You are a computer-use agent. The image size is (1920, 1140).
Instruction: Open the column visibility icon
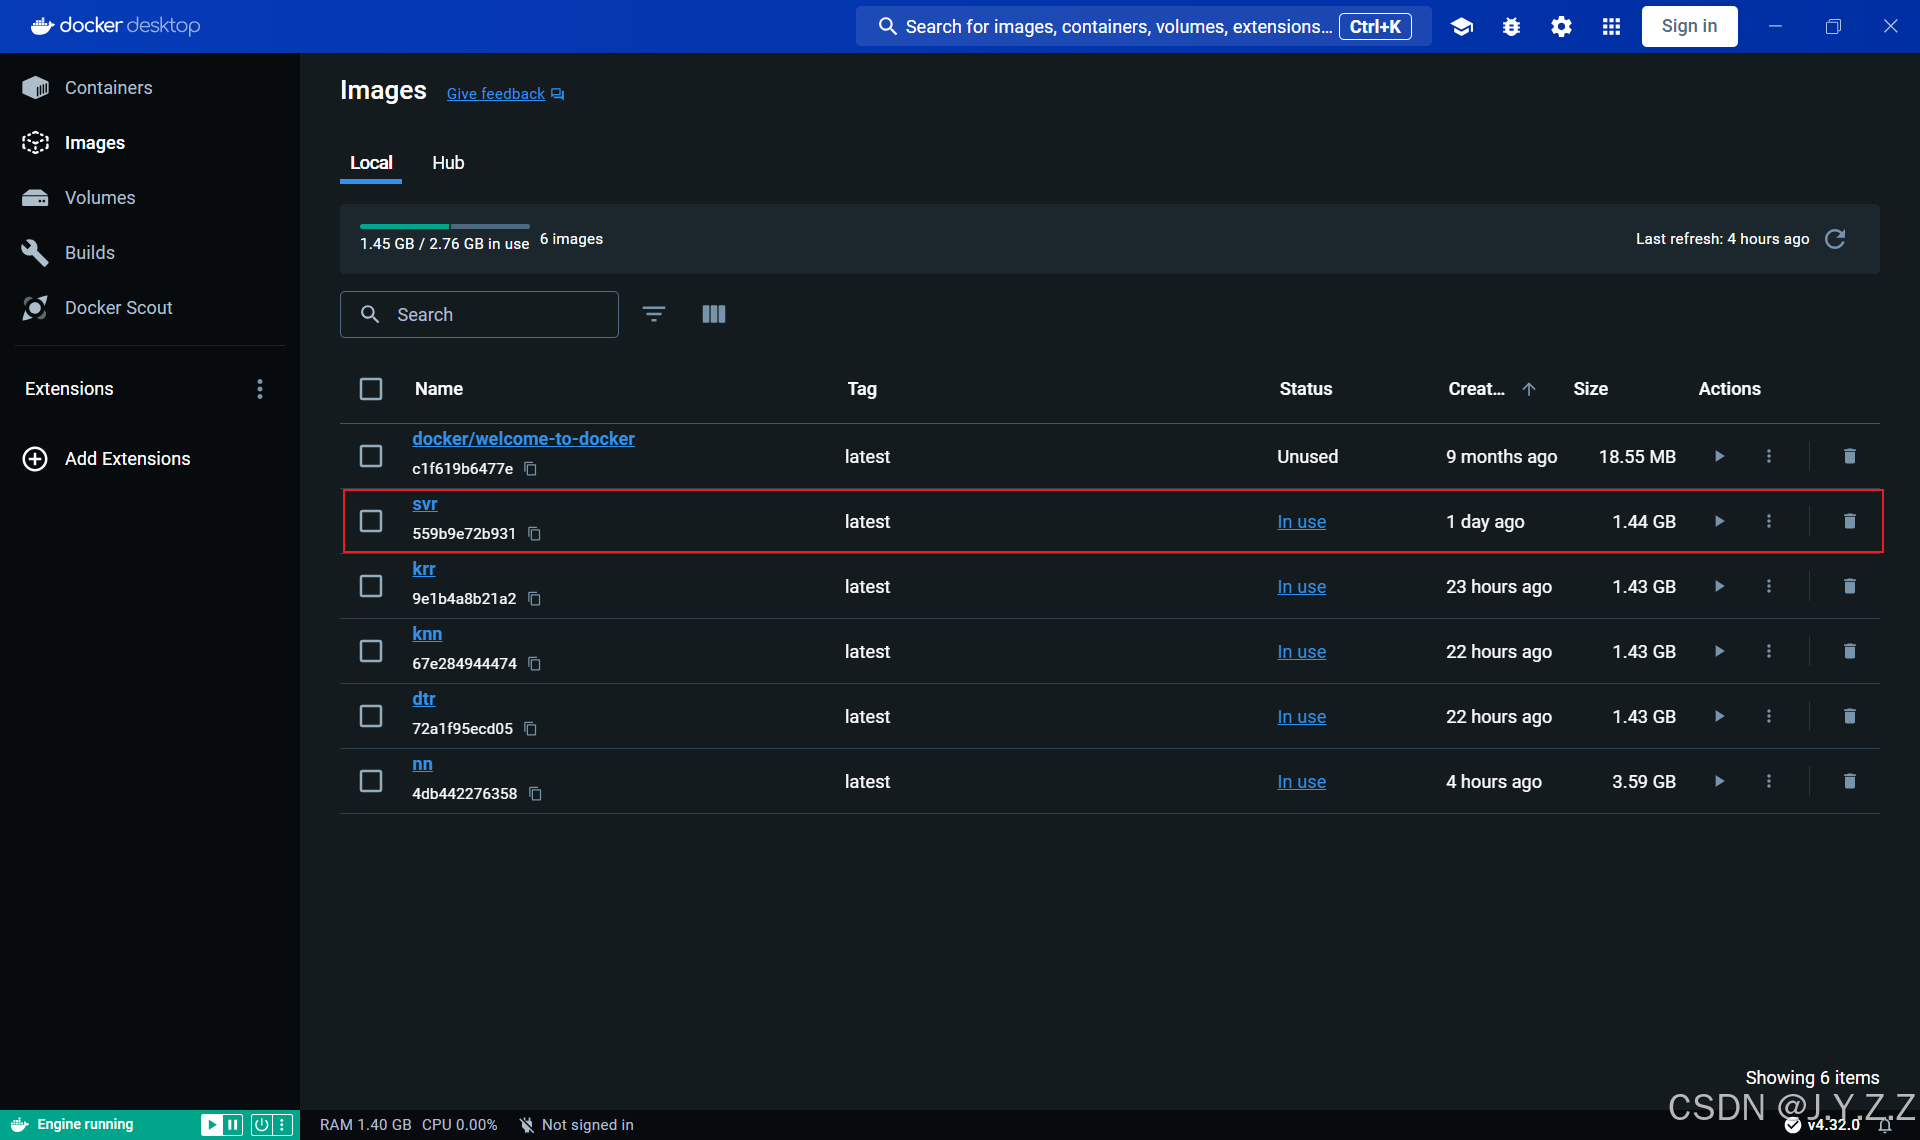click(714, 314)
